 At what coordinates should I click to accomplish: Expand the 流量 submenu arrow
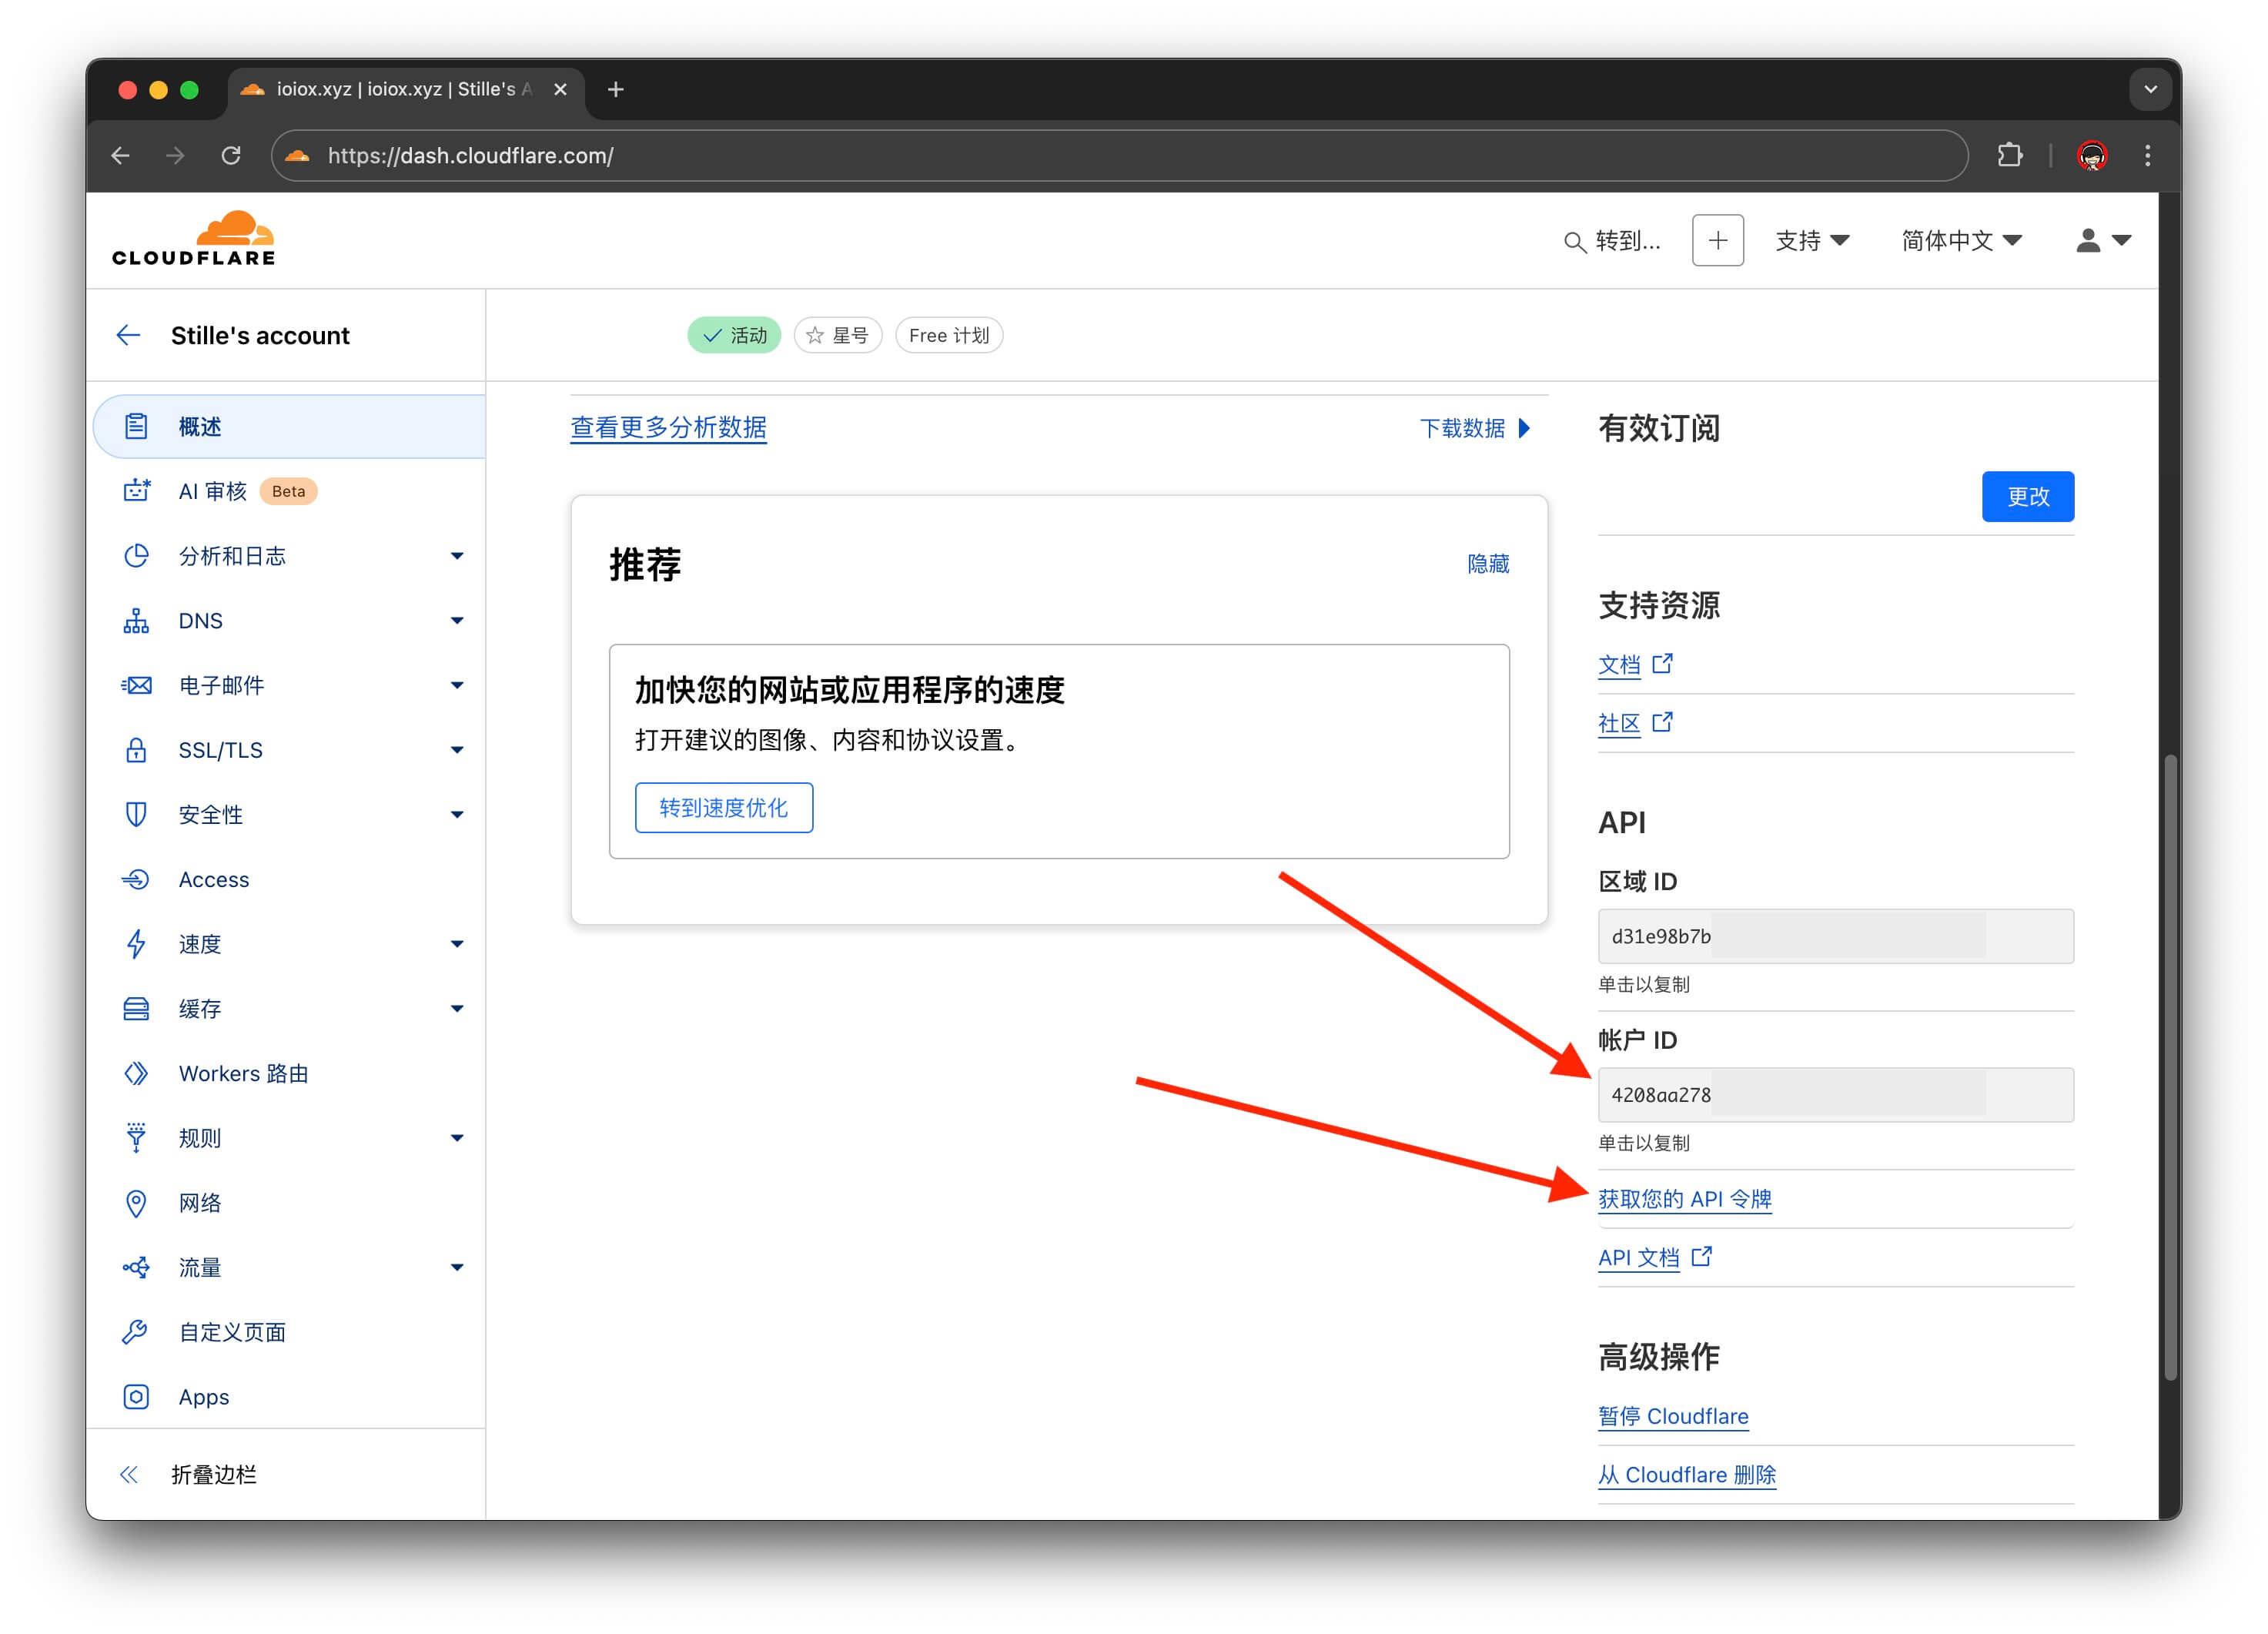tap(457, 1268)
